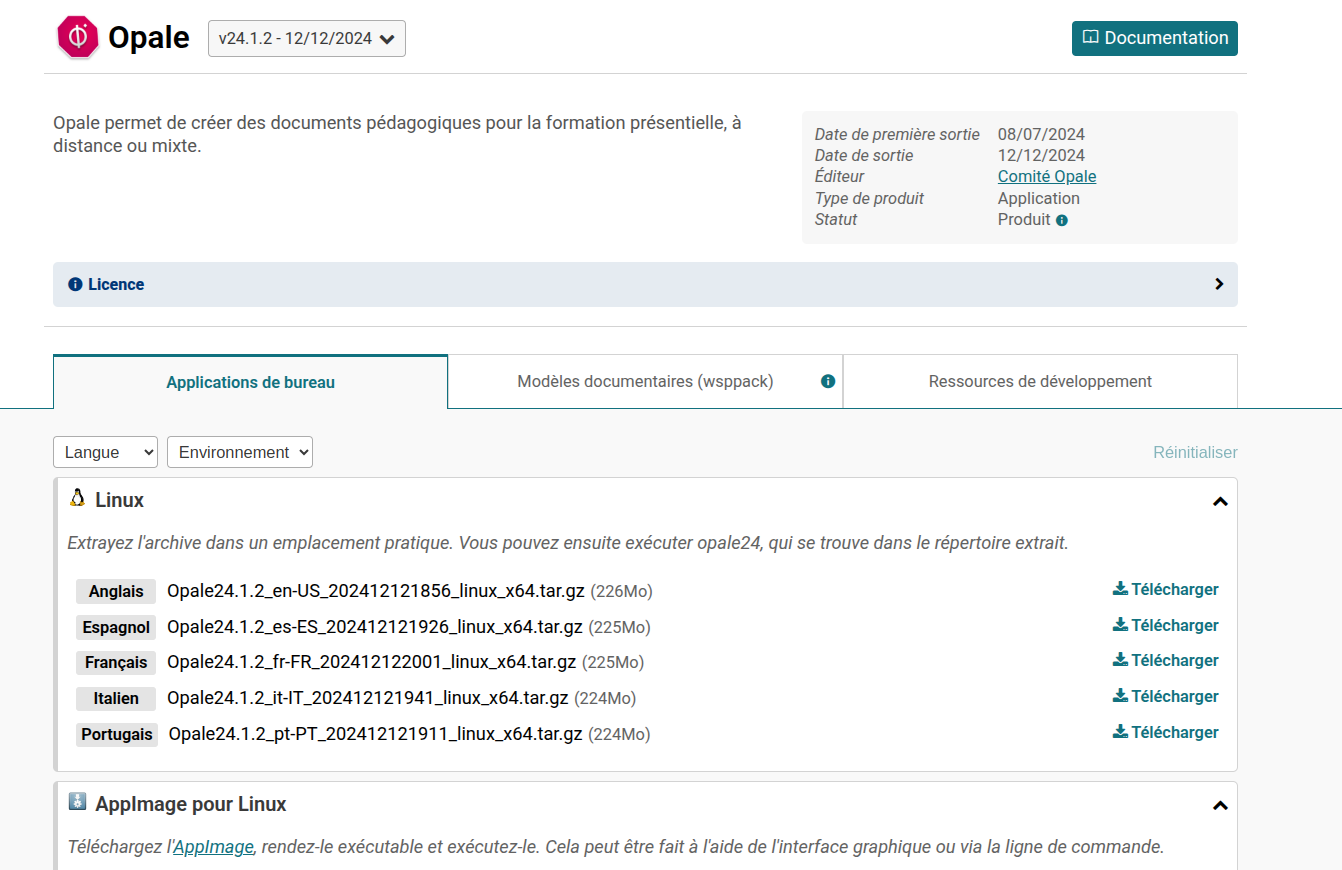The height and width of the screenshot is (870, 1342).
Task: Click the Linux section heading text
Action: [120, 500]
